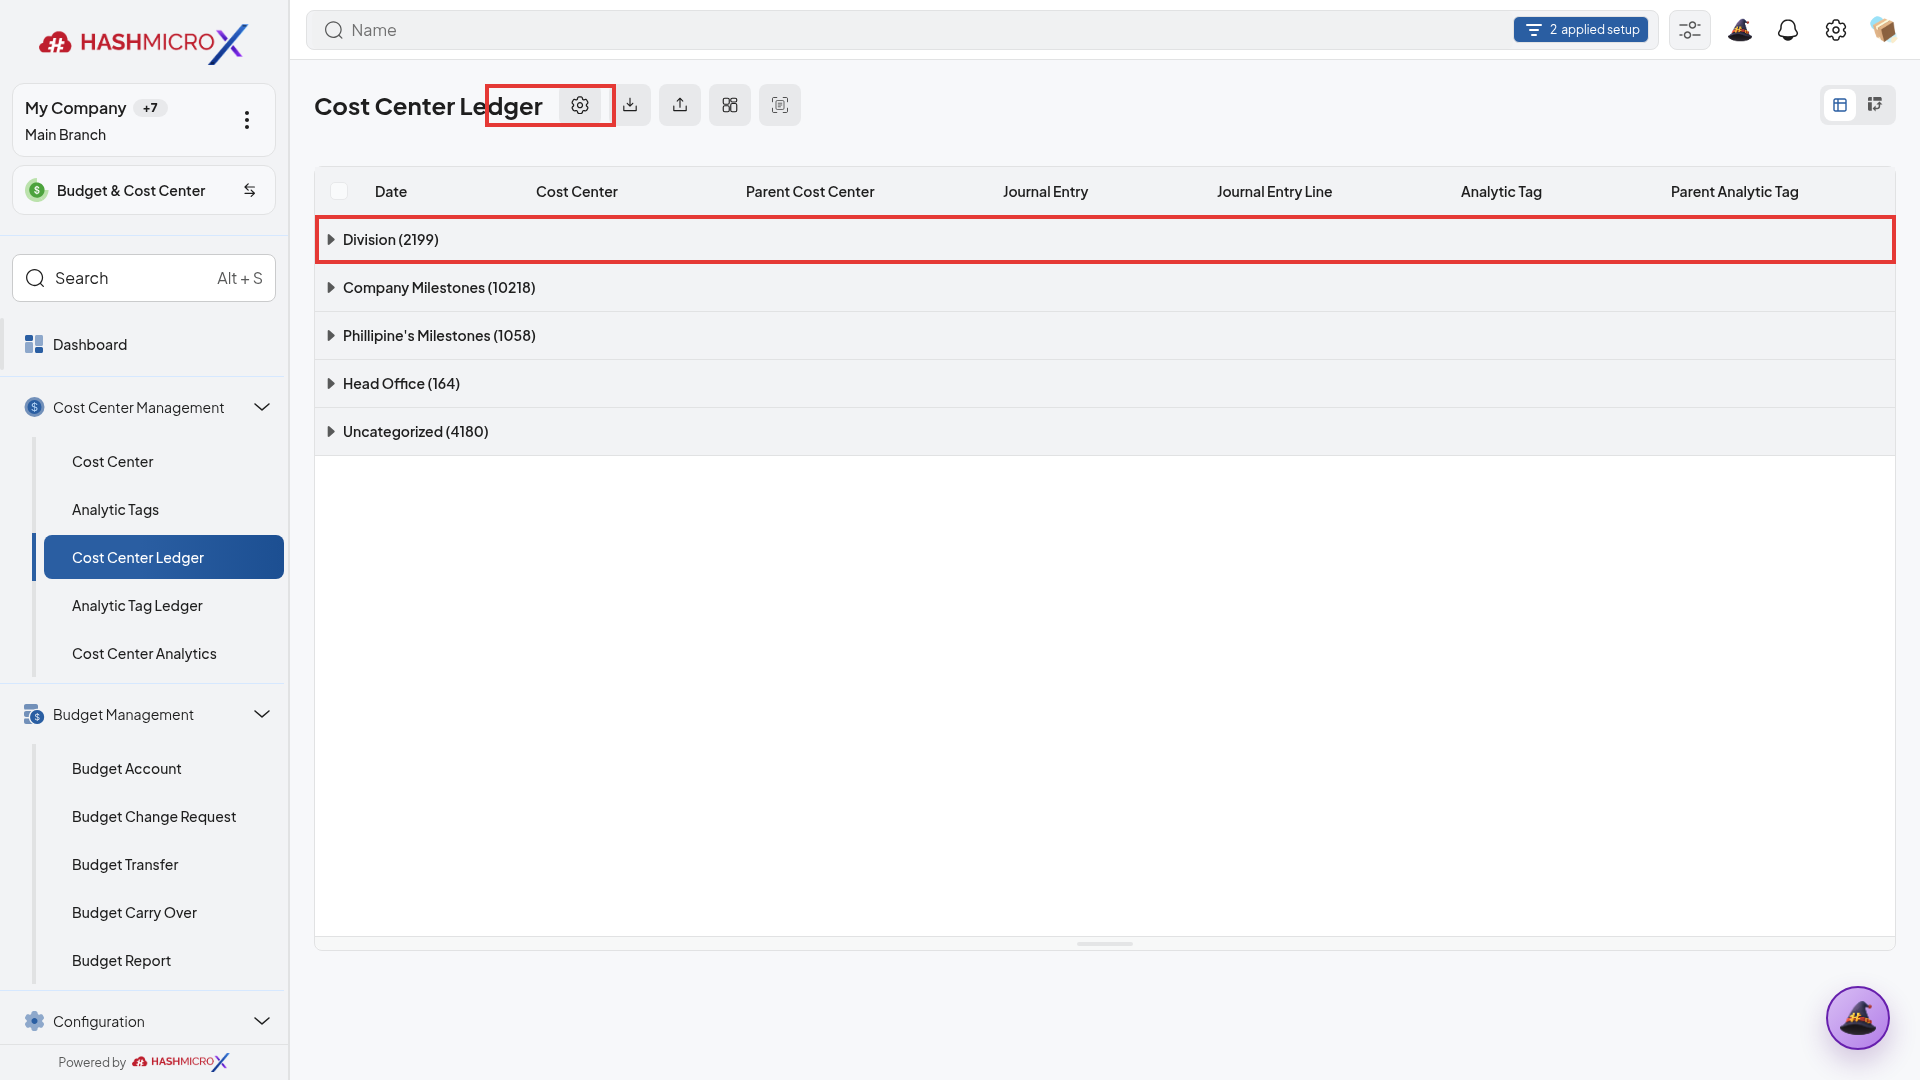Click the swap arrows beside Budget & Cost Center
The image size is (1920, 1080).
250,190
